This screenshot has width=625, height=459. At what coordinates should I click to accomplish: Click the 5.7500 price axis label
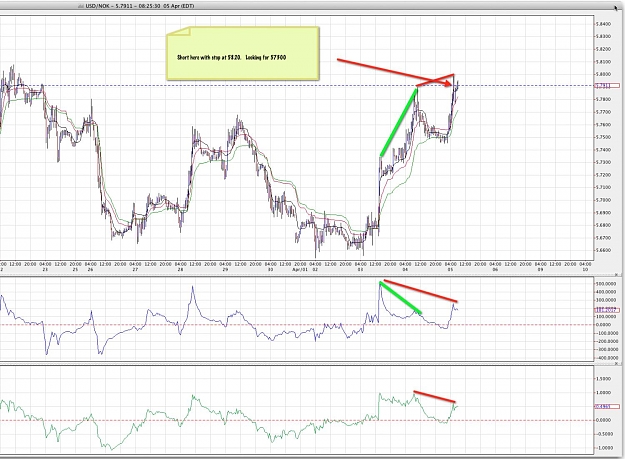coord(604,137)
